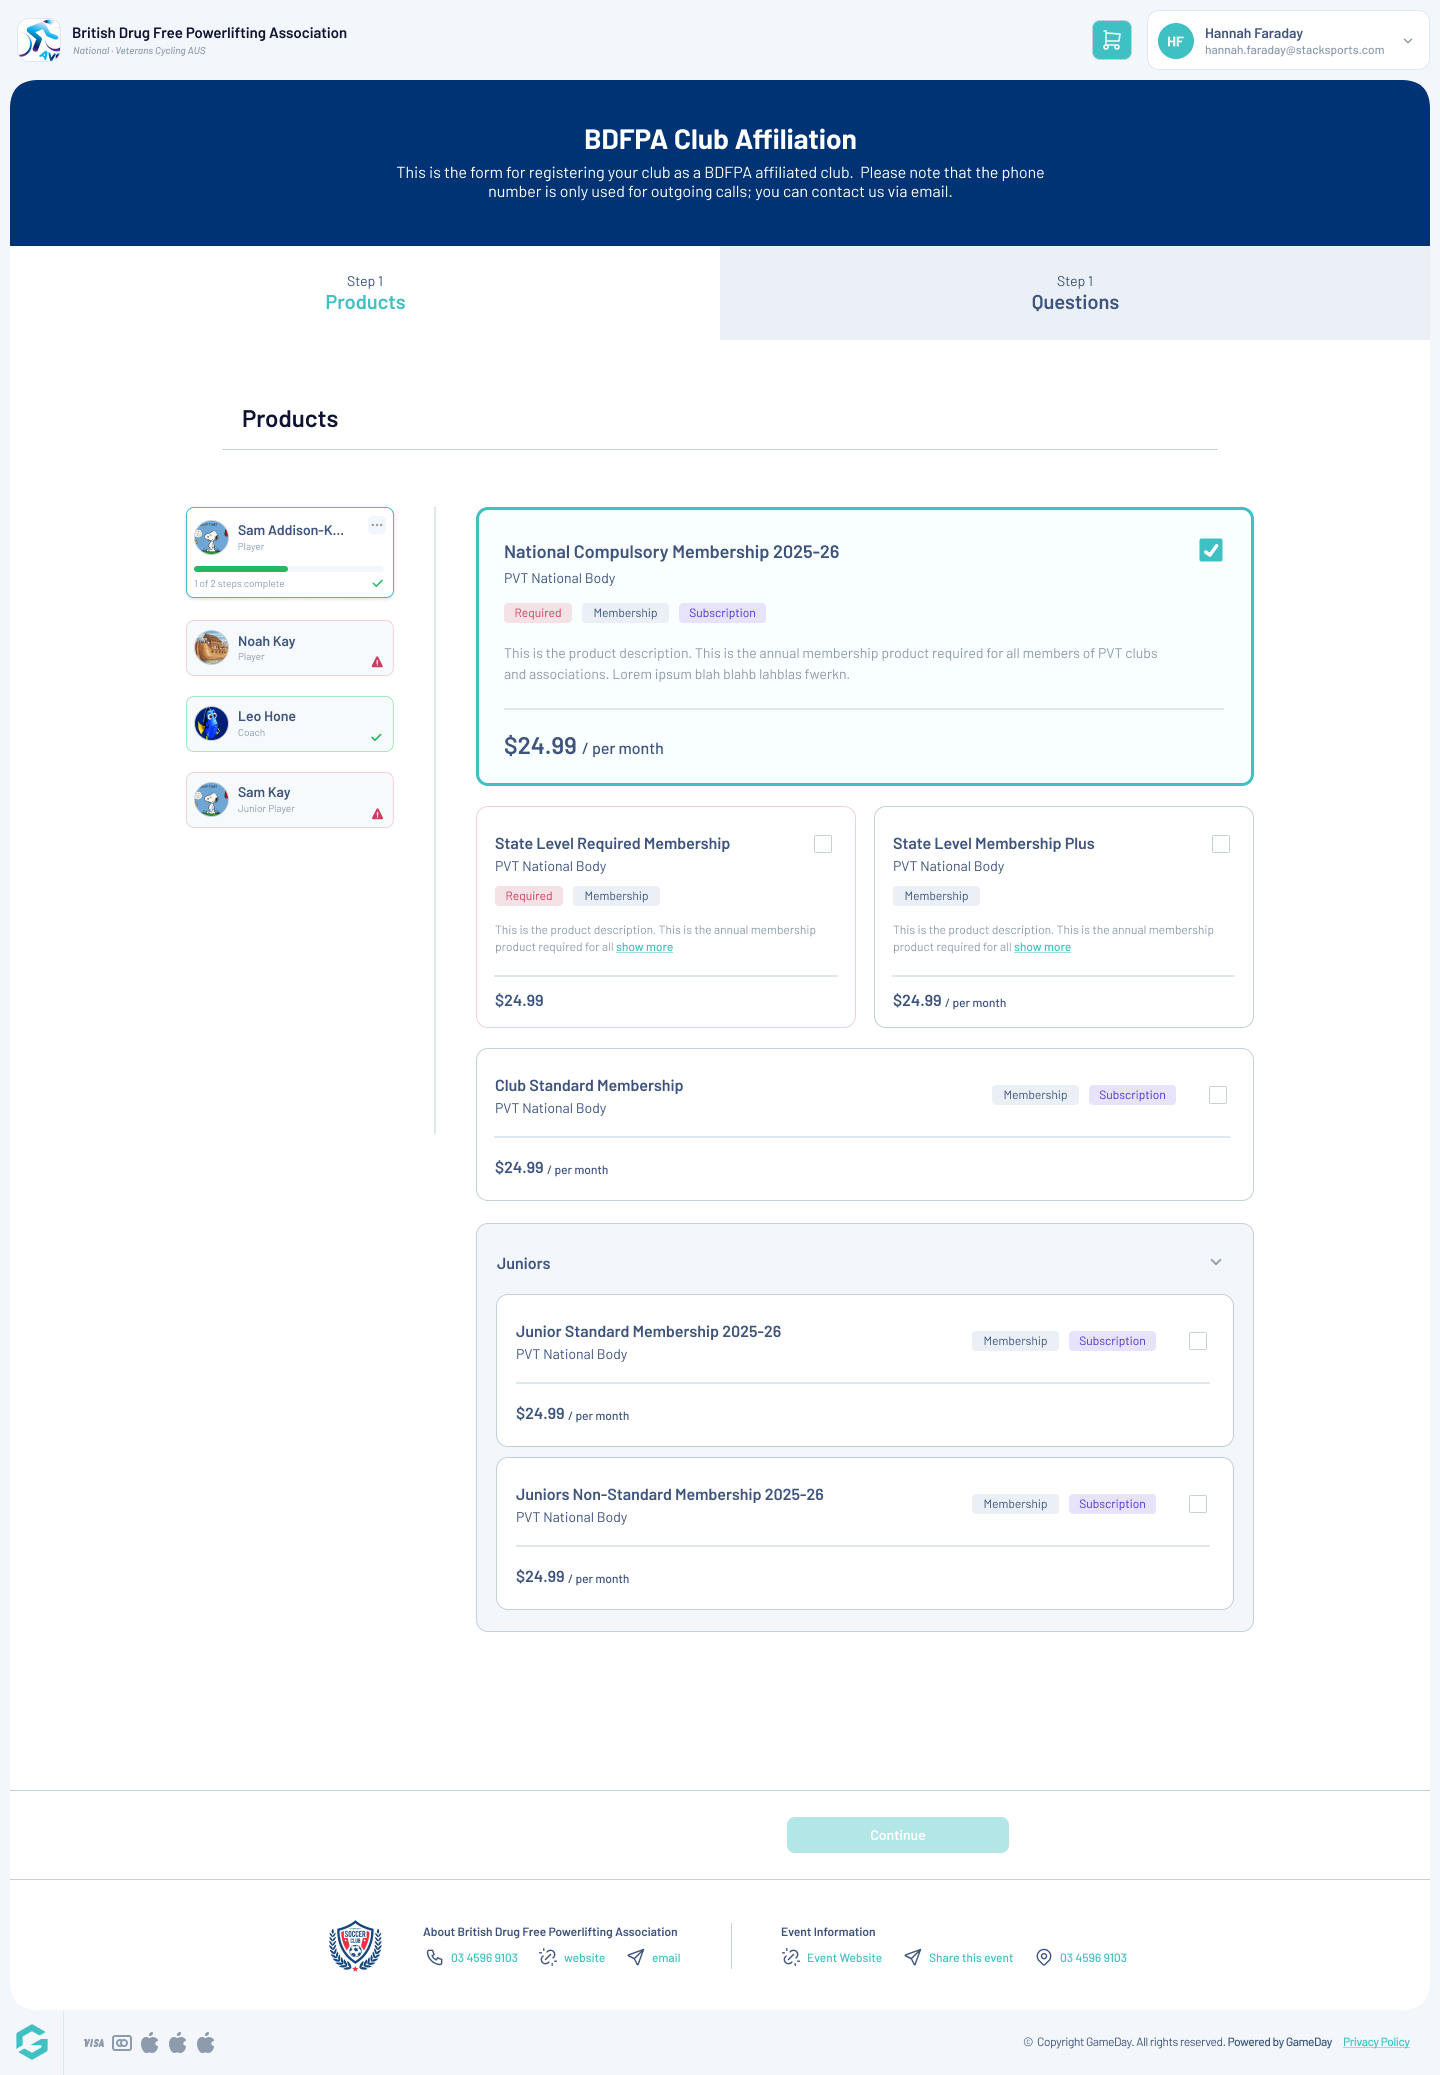Expand State Level Membership Plus show more
Viewport: 1440px width, 2075px height.
coord(1042,947)
